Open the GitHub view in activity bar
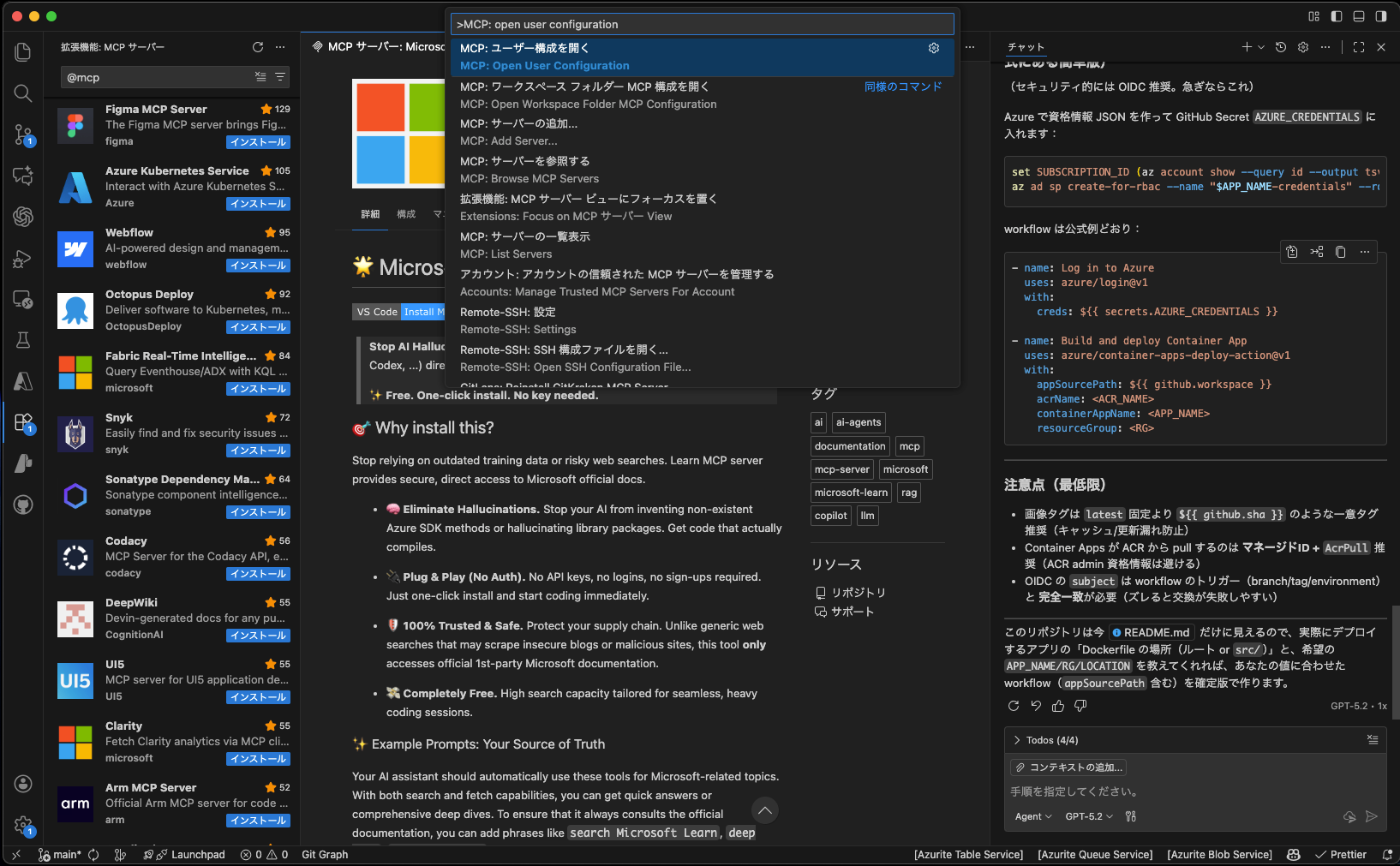Image resolution: width=1400 pixels, height=866 pixels. click(x=22, y=504)
